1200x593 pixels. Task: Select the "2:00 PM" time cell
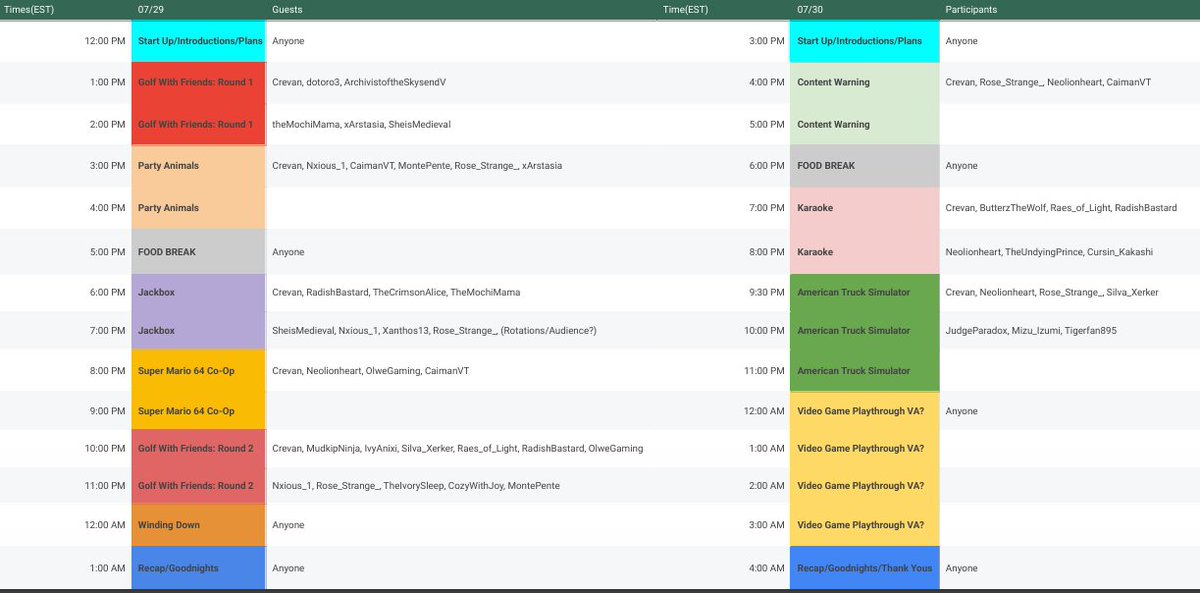tap(108, 124)
